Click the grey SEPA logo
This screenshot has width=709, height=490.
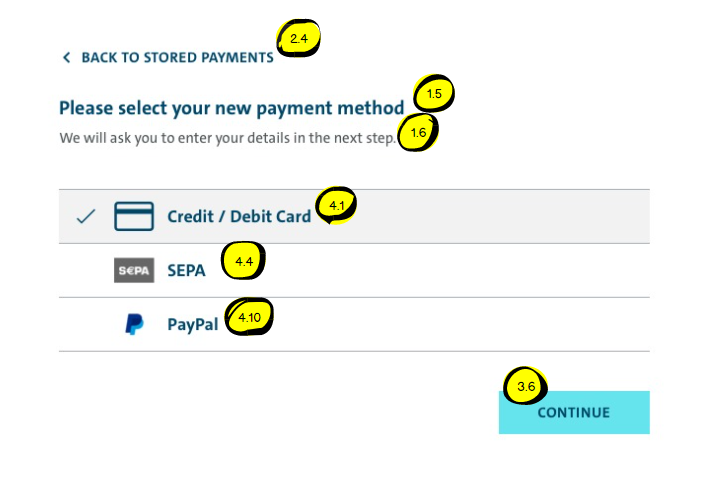[x=134, y=270]
